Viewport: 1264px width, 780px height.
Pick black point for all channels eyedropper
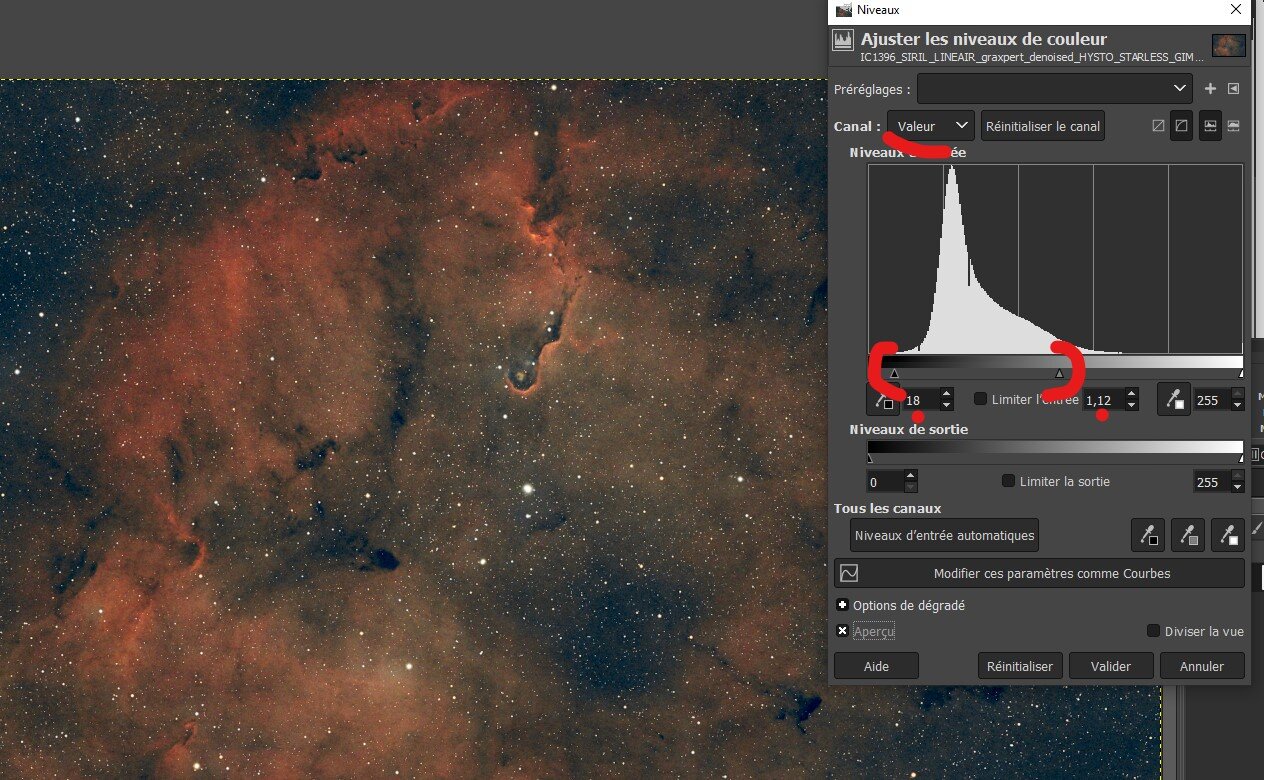[x=1148, y=535]
